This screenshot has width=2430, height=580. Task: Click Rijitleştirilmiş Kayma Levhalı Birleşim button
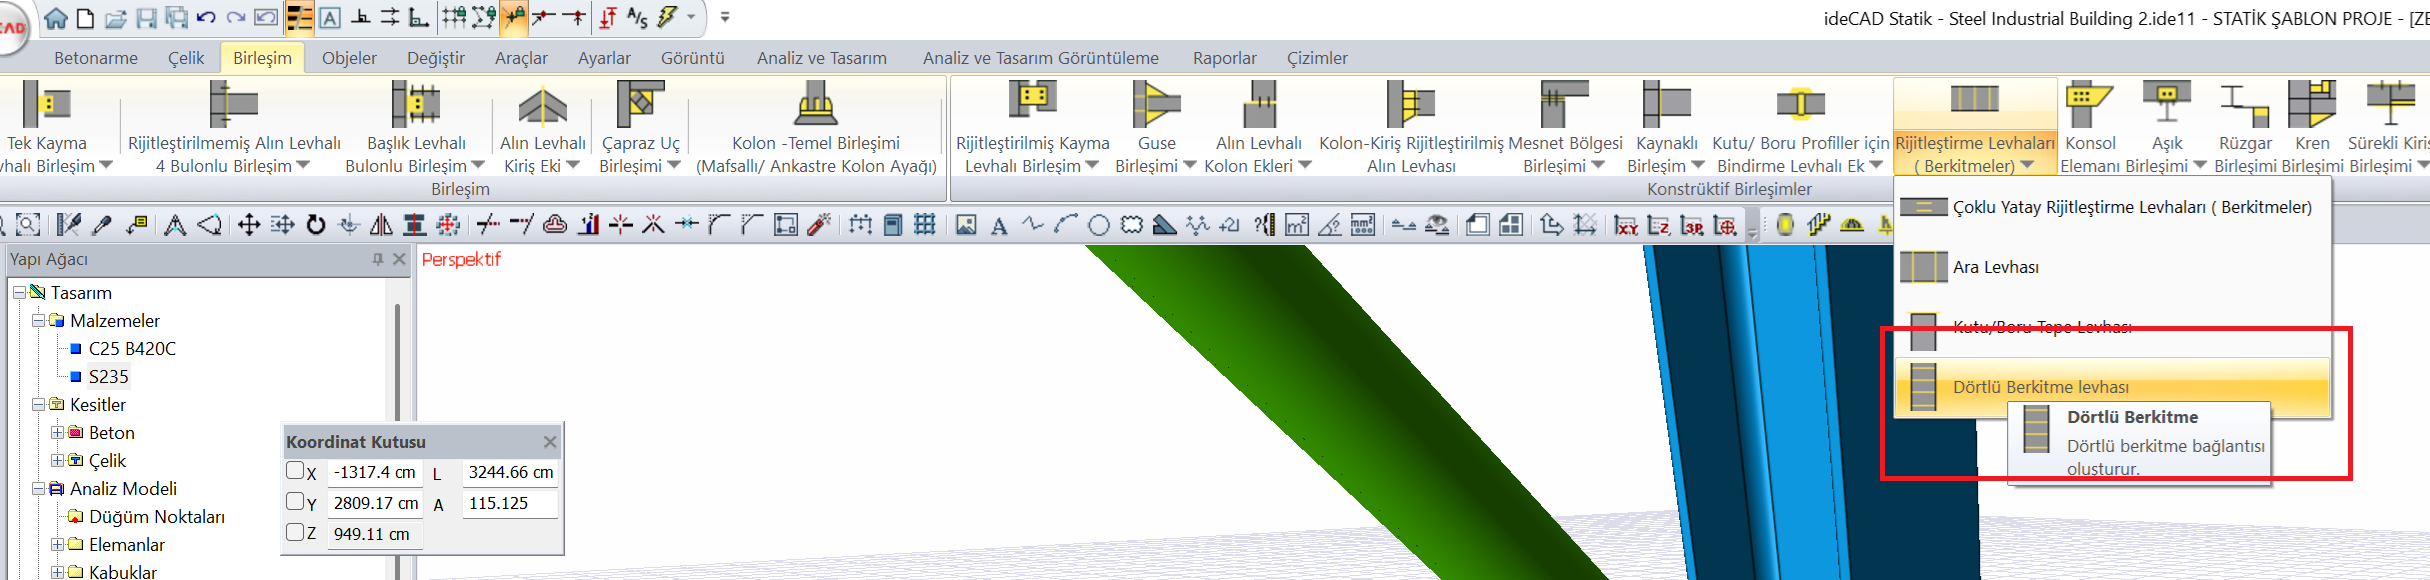point(1032,126)
